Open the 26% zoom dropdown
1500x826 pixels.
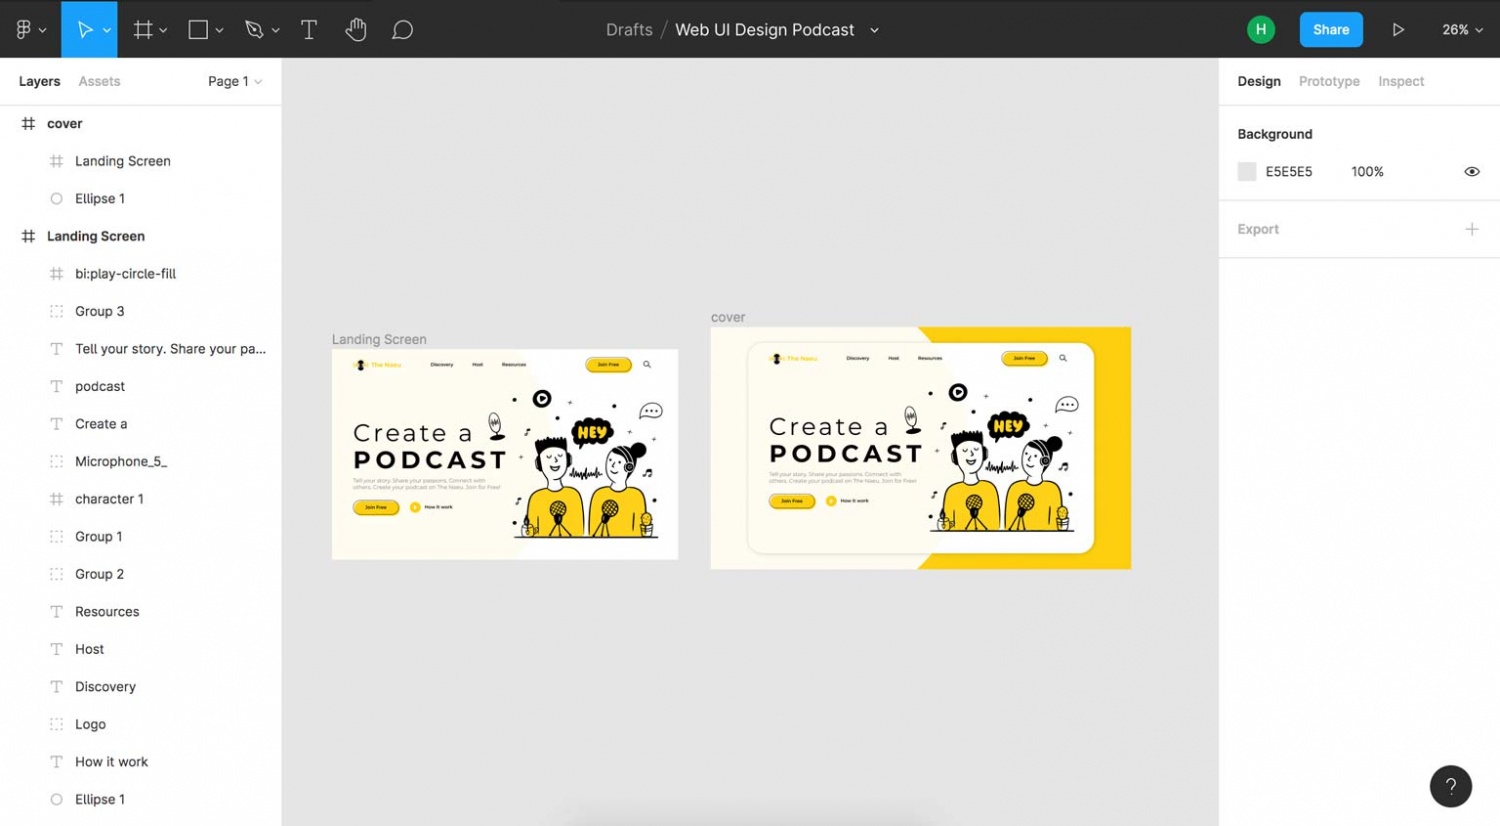tap(1462, 30)
